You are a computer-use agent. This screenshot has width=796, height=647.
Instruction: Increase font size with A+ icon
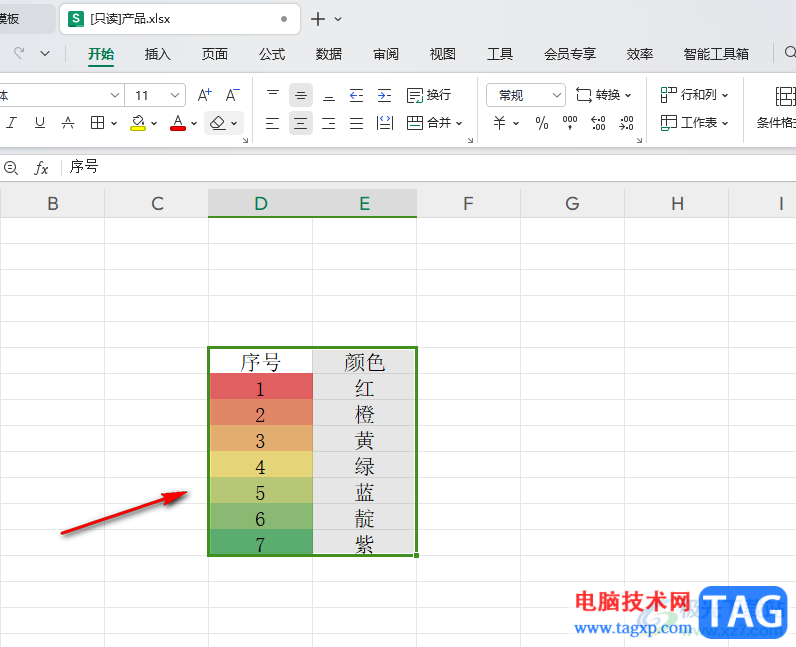(205, 95)
